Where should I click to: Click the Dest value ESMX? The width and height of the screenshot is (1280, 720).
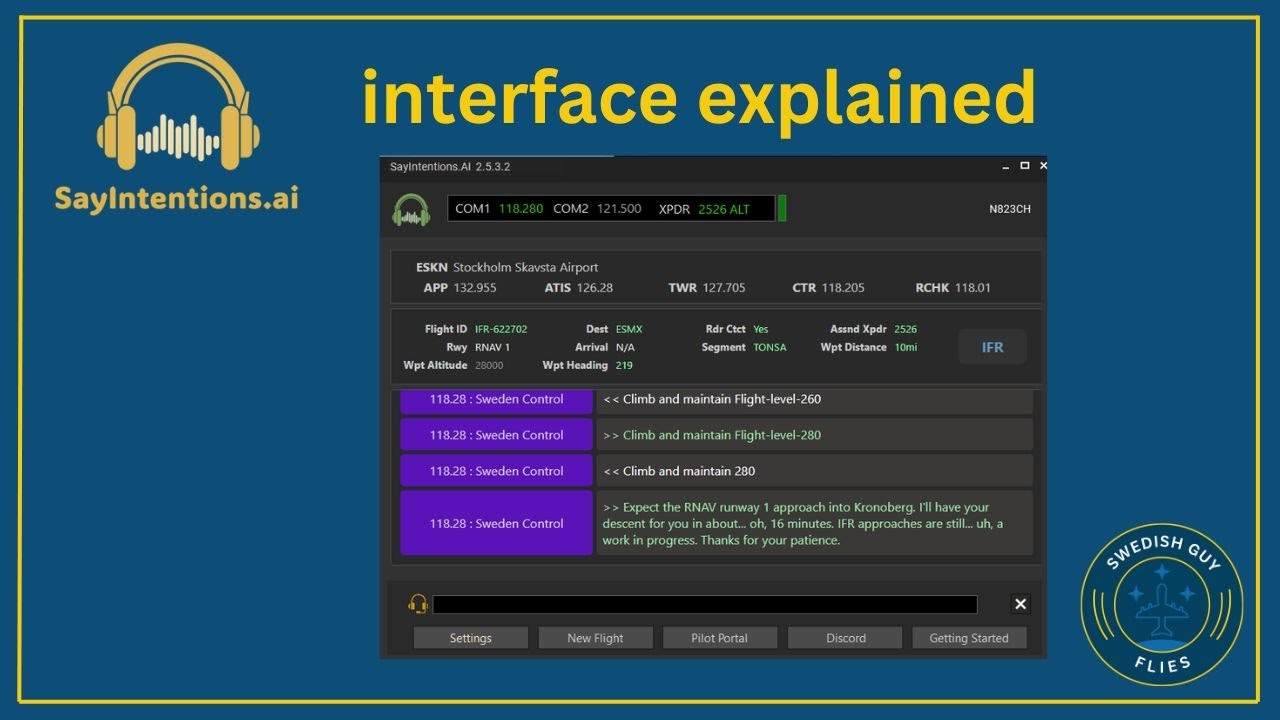629,329
